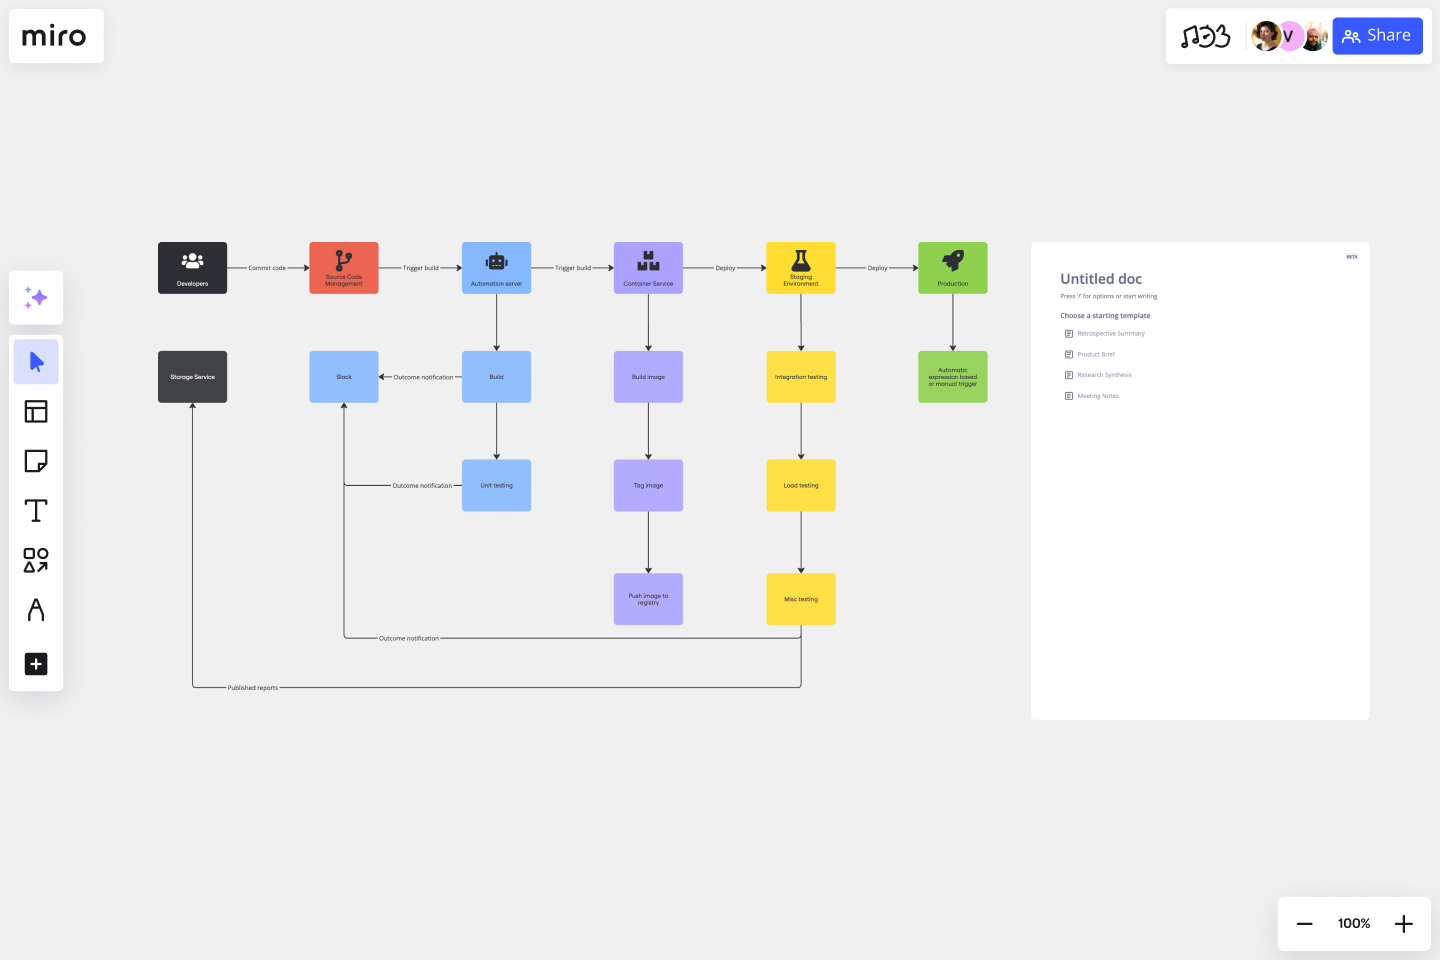This screenshot has width=1440, height=960.
Task: Click the Miro logo
Action: 56,36
